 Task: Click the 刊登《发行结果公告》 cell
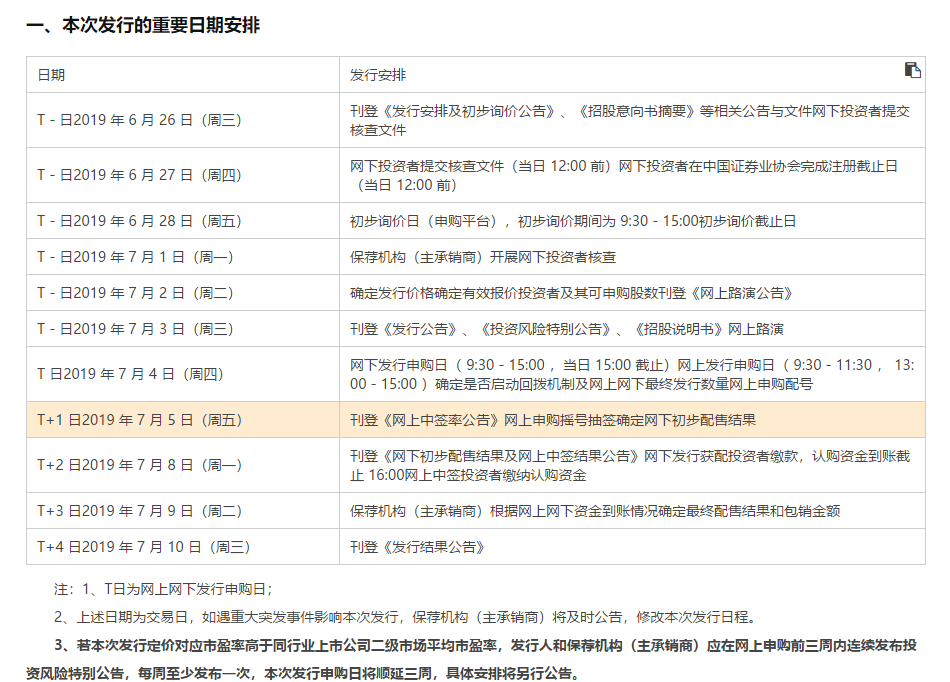(418, 547)
